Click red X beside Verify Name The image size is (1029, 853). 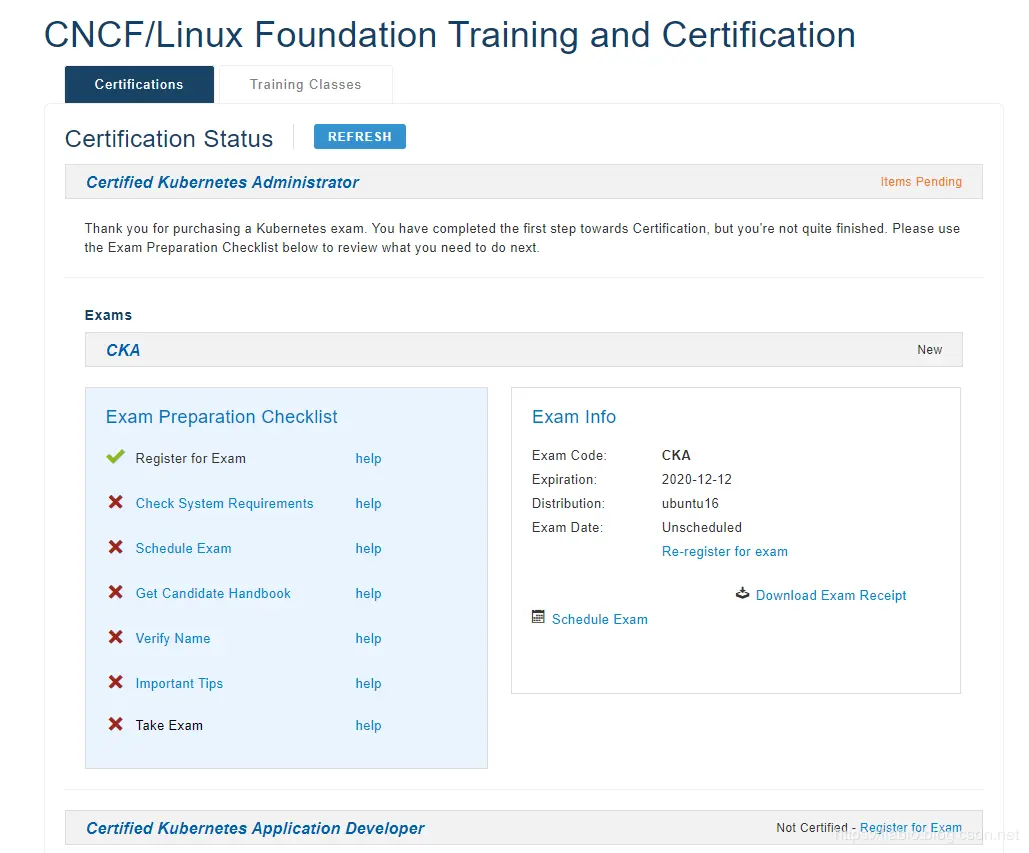116,636
